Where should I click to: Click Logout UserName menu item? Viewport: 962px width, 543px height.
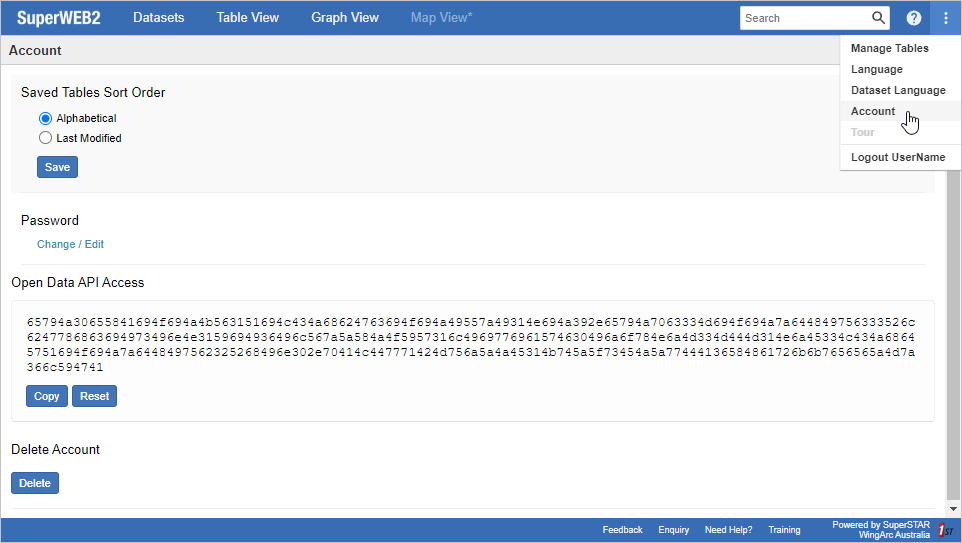(x=897, y=157)
